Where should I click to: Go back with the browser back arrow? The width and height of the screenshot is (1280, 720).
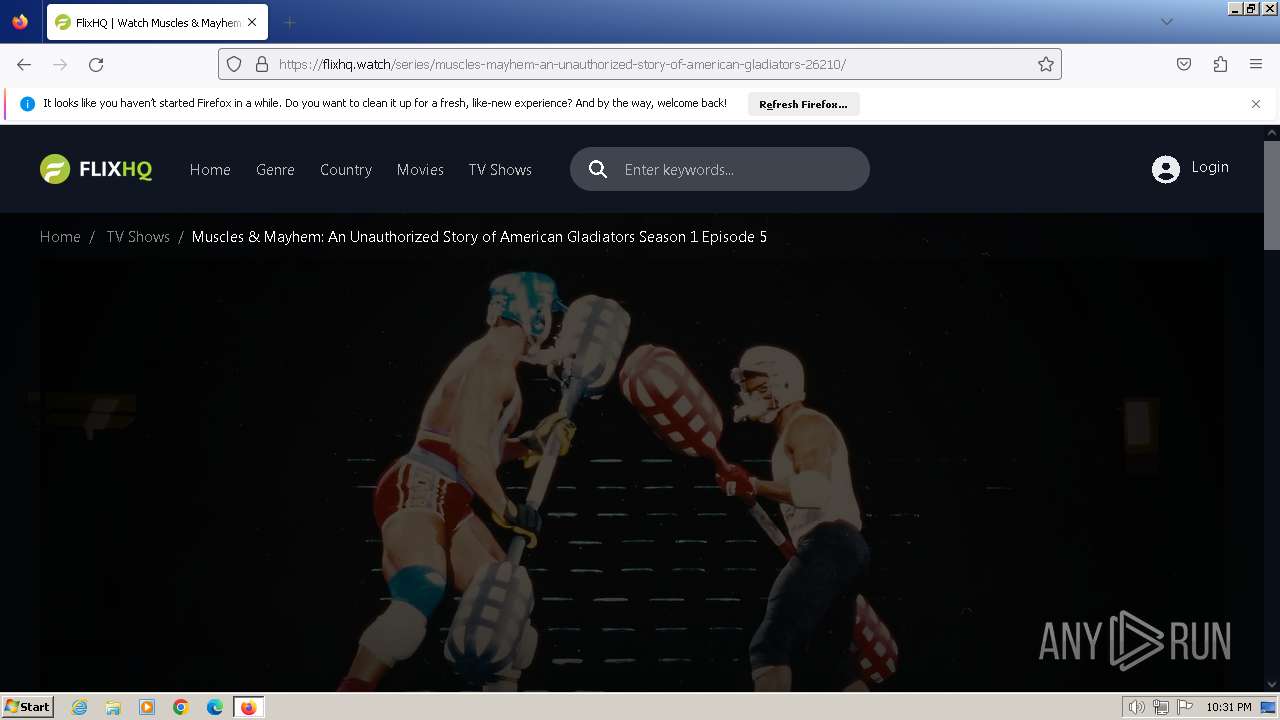point(24,64)
